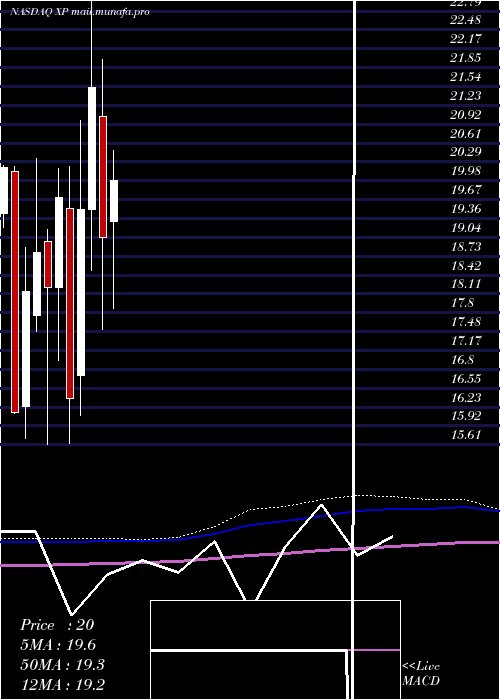This screenshot has width=500, height=700.
Task: Click the Price : 20 readout
Action: click(x=57, y=625)
